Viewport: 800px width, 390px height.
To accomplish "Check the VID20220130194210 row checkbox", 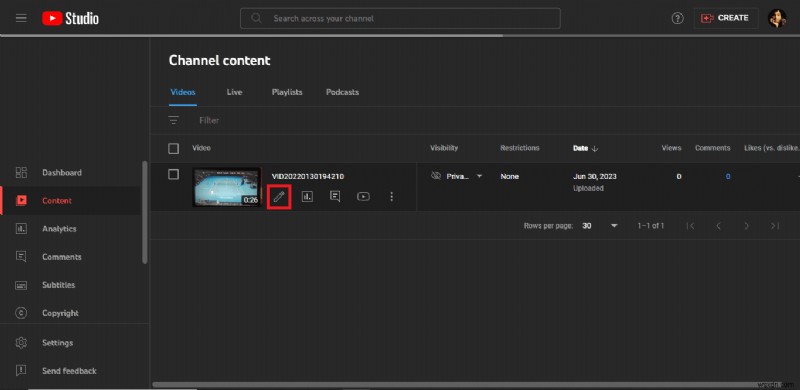I will (173, 175).
